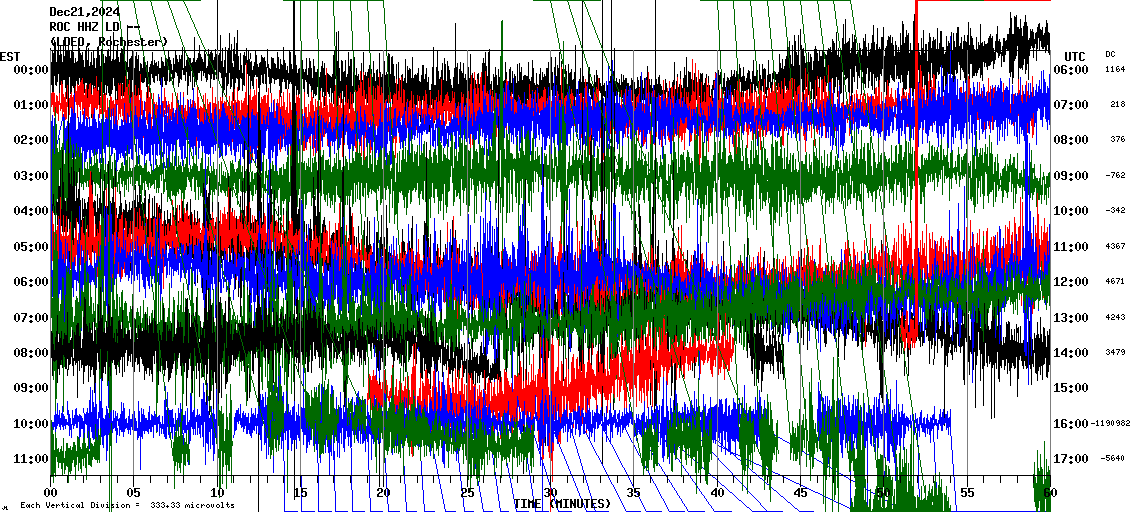
Task: Select the UTC timezone header
Action: pyautogui.click(x=1075, y=56)
